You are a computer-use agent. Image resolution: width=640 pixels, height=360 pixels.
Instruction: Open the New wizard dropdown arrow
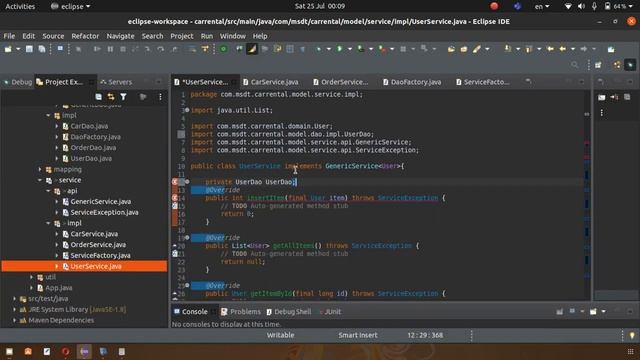click(18, 49)
